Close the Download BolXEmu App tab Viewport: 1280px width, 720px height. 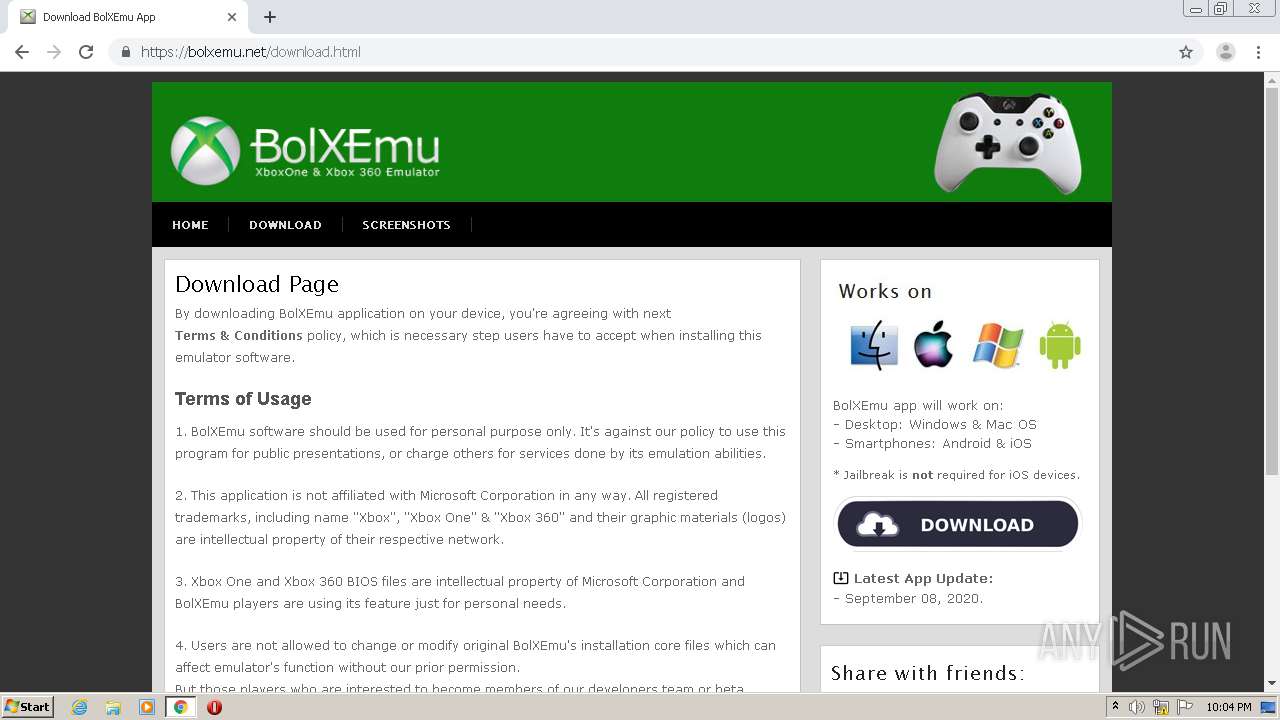(x=232, y=17)
